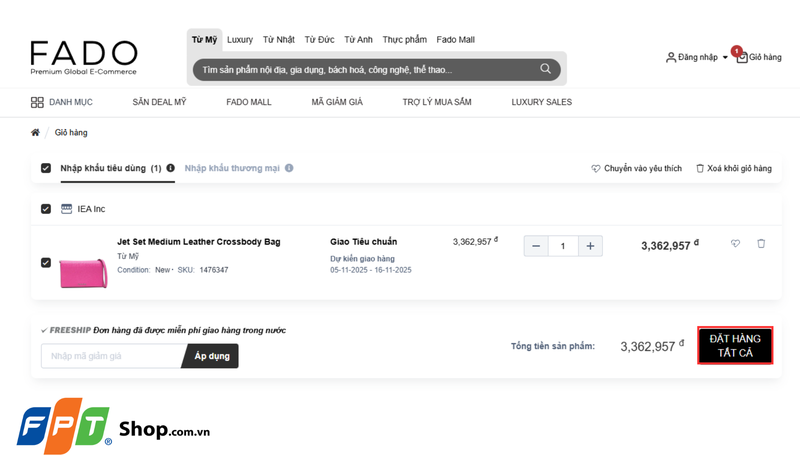Click info icon beside Nhập khẩu tiêu dùng
The height and width of the screenshot is (455, 800).
click(170, 168)
